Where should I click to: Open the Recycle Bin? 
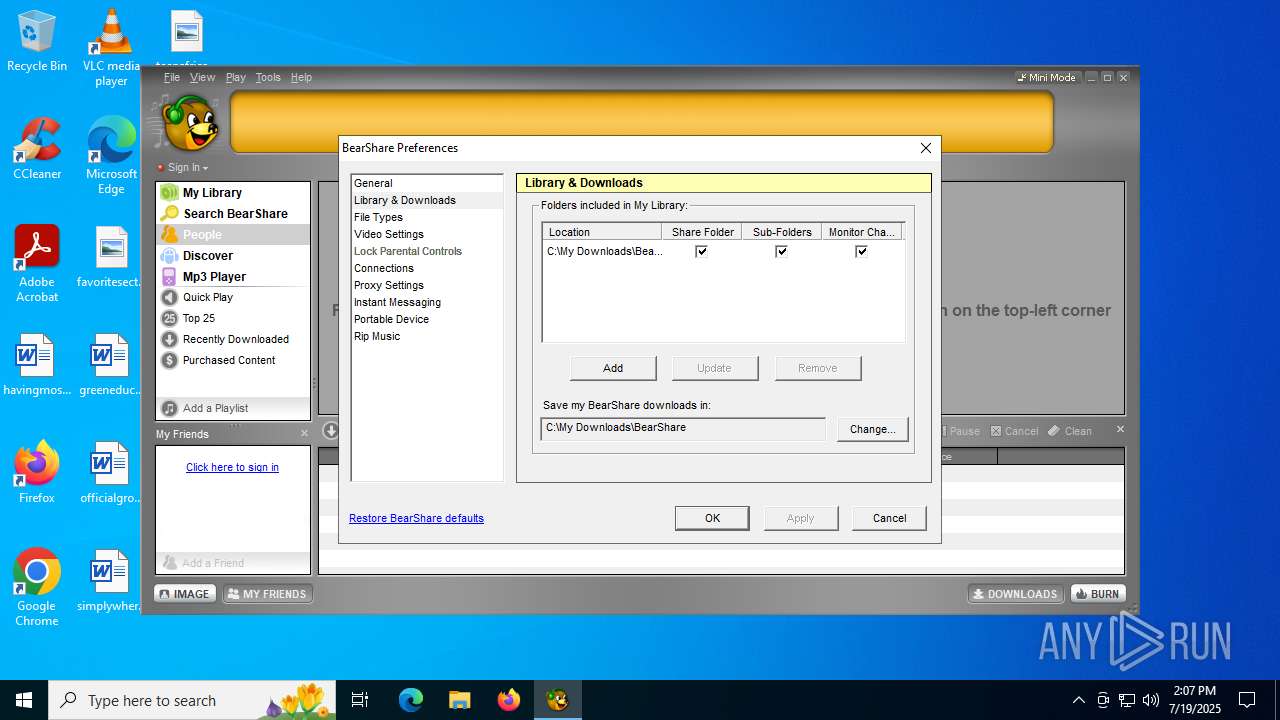[x=37, y=41]
